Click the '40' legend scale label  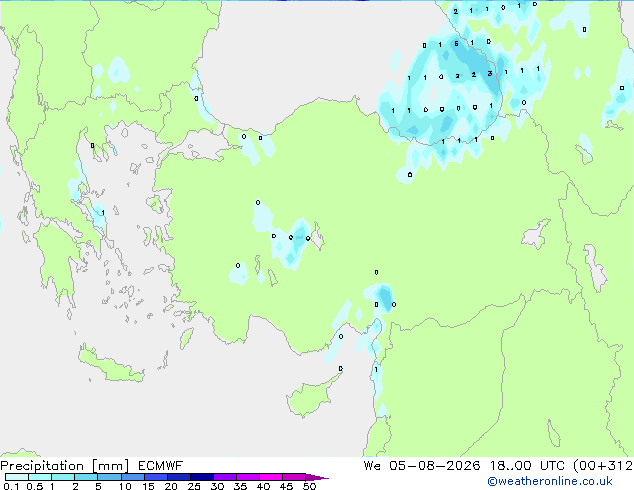(263, 486)
